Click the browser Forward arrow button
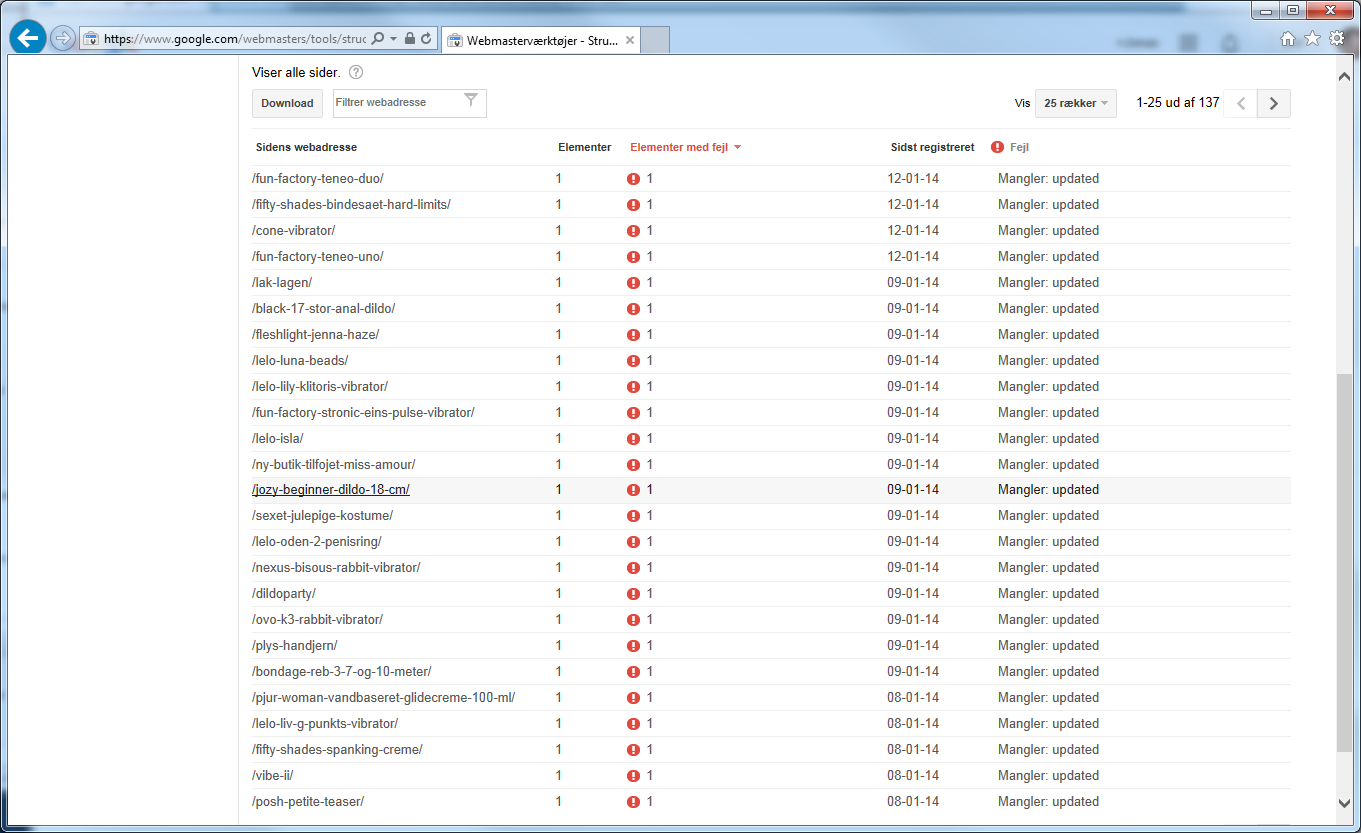 click(63, 39)
